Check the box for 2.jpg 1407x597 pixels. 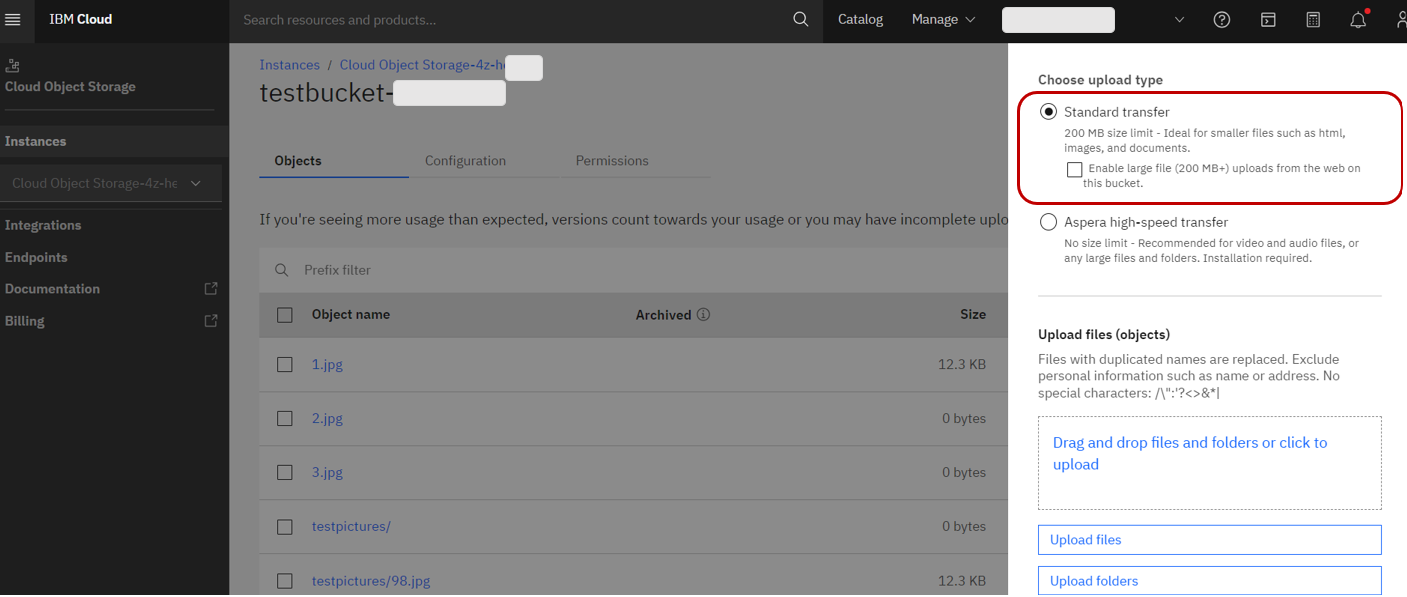click(285, 419)
